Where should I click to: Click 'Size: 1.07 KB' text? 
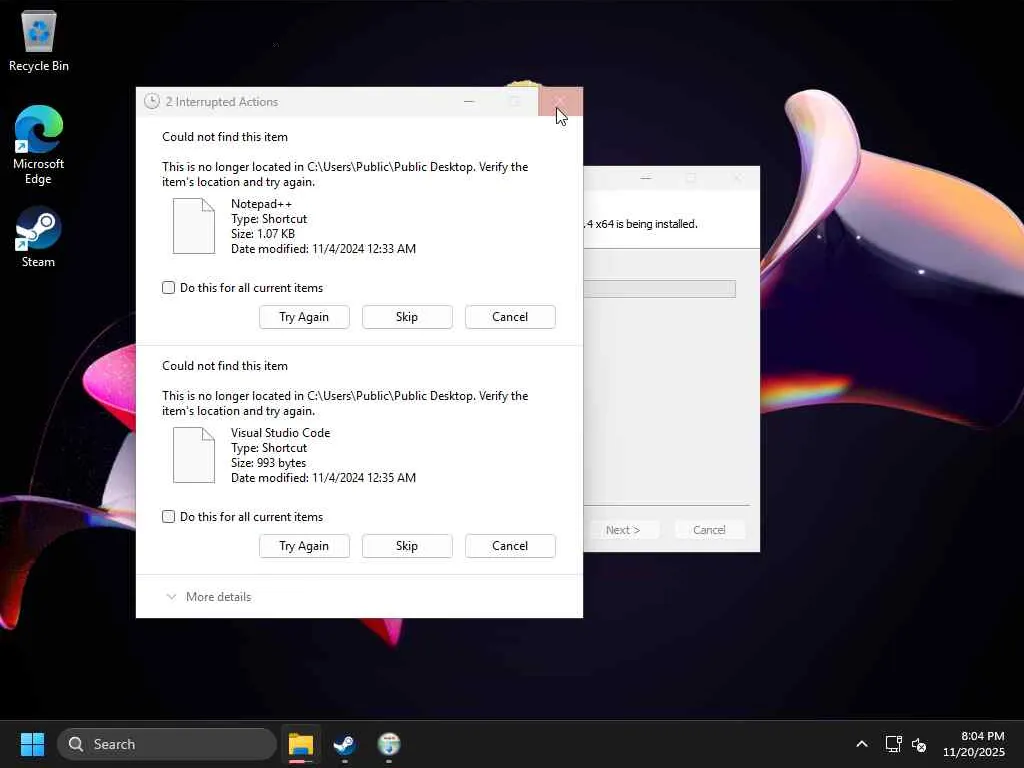tap(263, 234)
